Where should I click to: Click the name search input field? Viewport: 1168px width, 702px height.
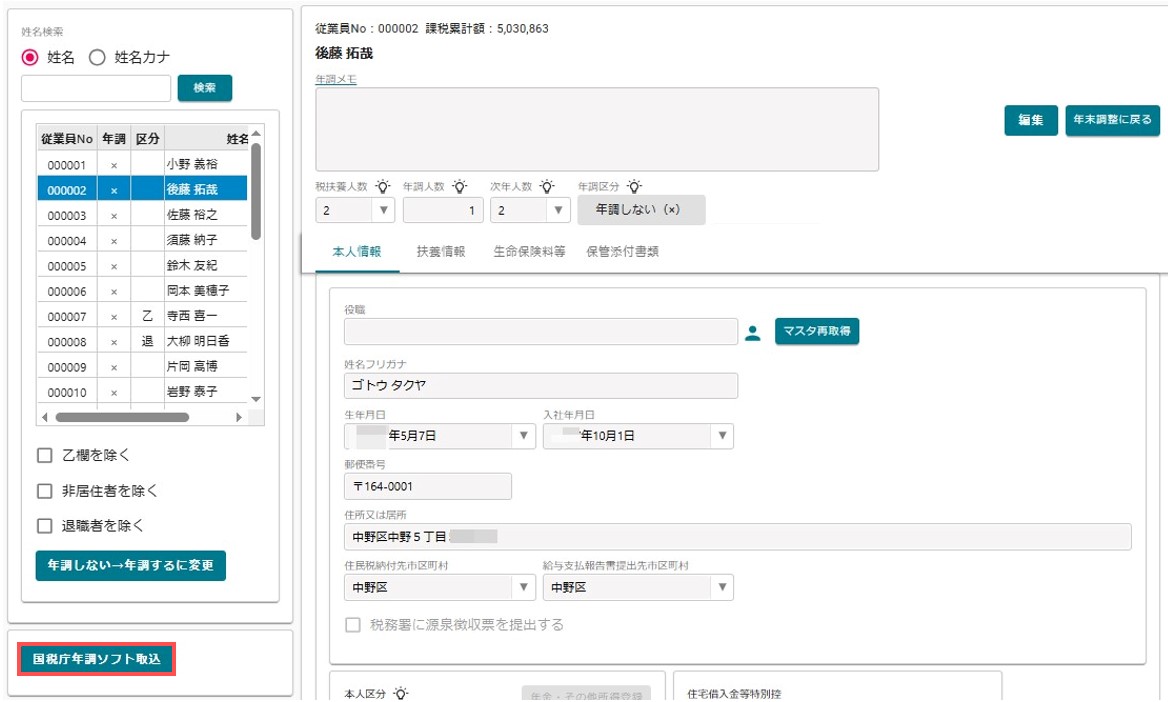tap(96, 88)
